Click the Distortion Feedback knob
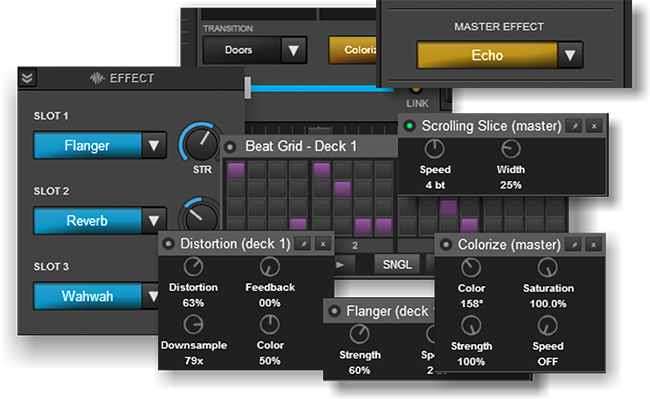The image size is (650, 399). (x=269, y=266)
